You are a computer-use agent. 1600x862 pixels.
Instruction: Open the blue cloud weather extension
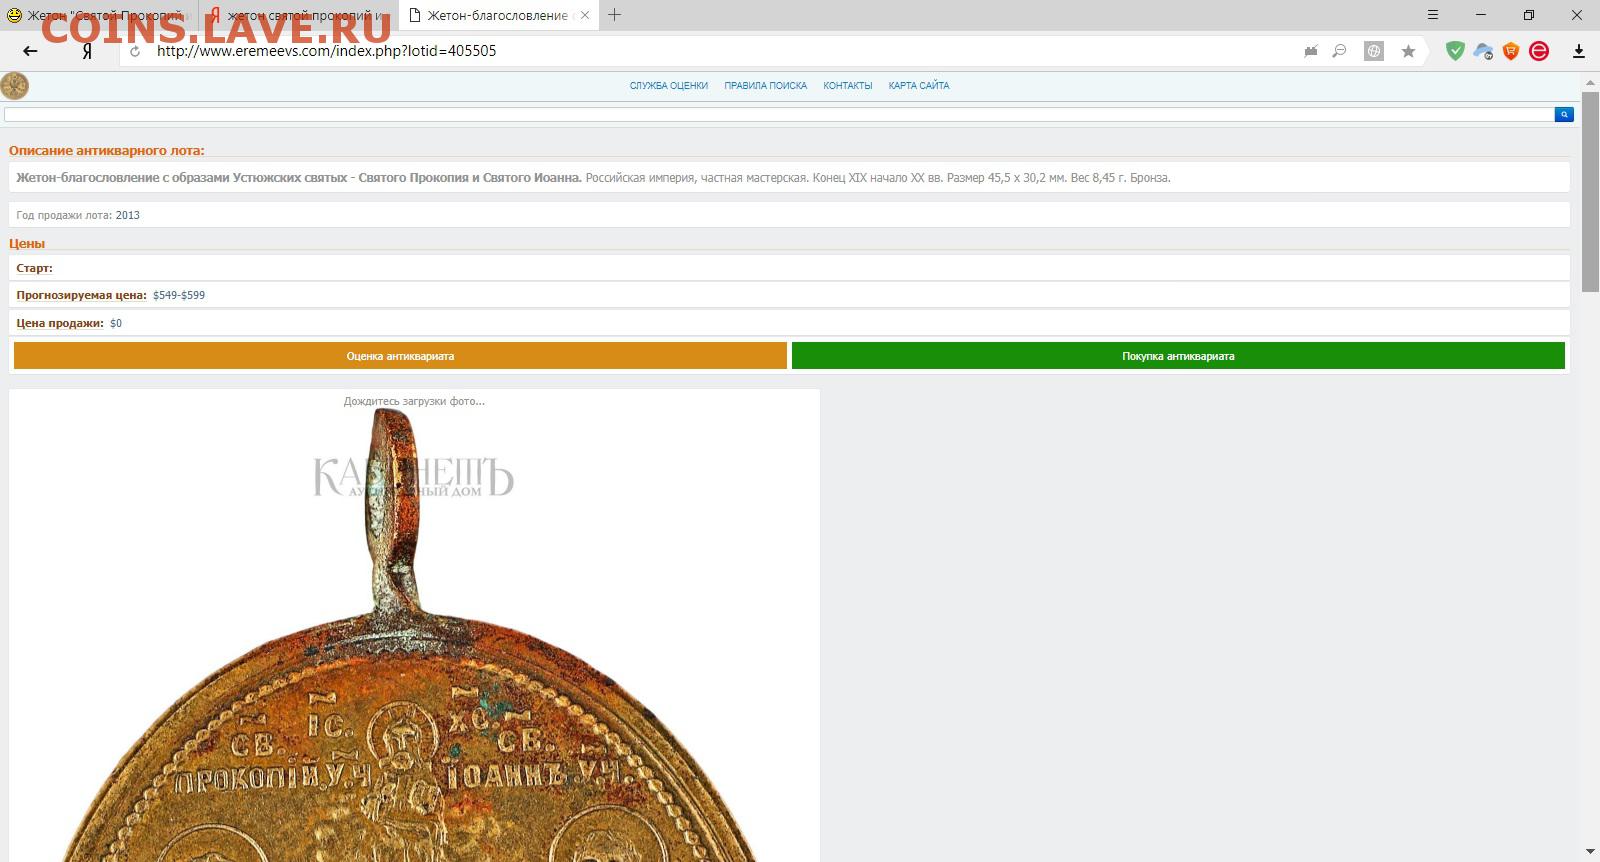click(x=1483, y=51)
